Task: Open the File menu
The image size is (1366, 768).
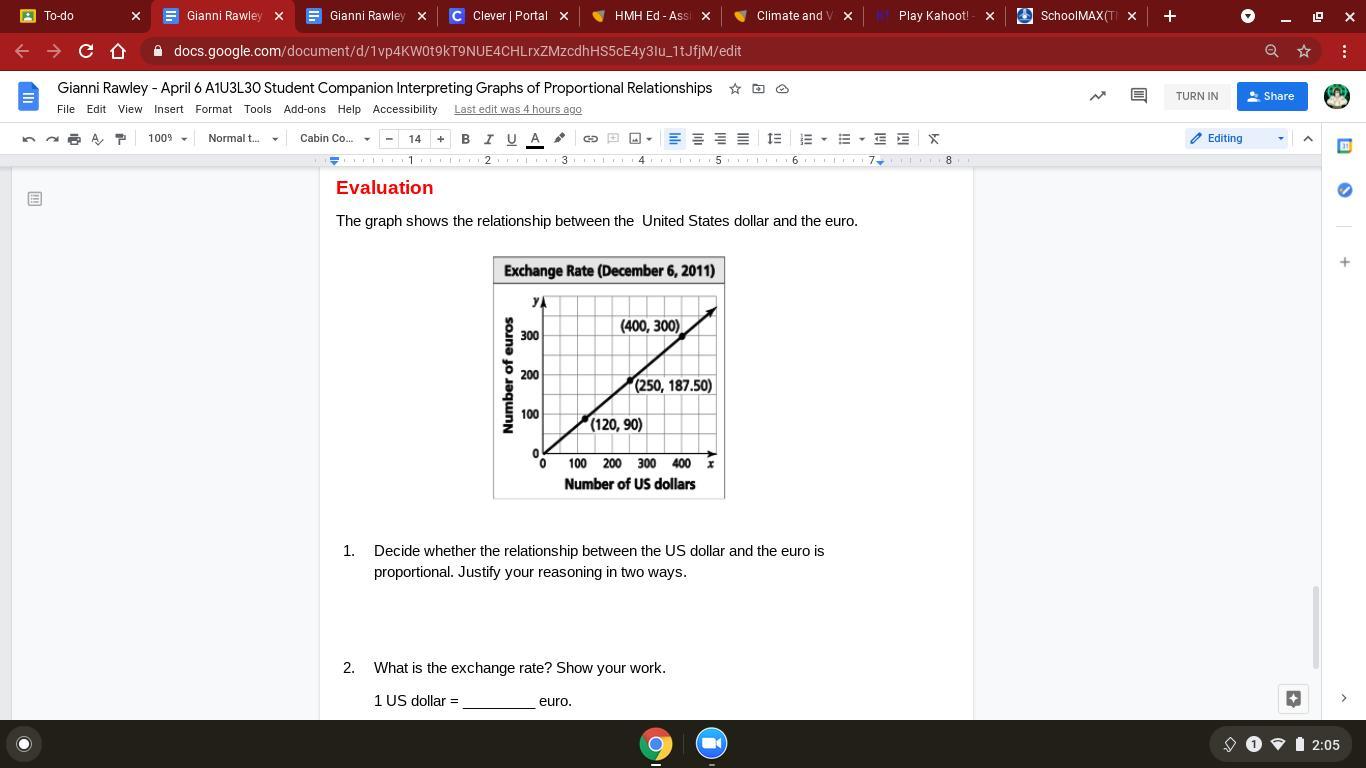Action: coord(66,109)
